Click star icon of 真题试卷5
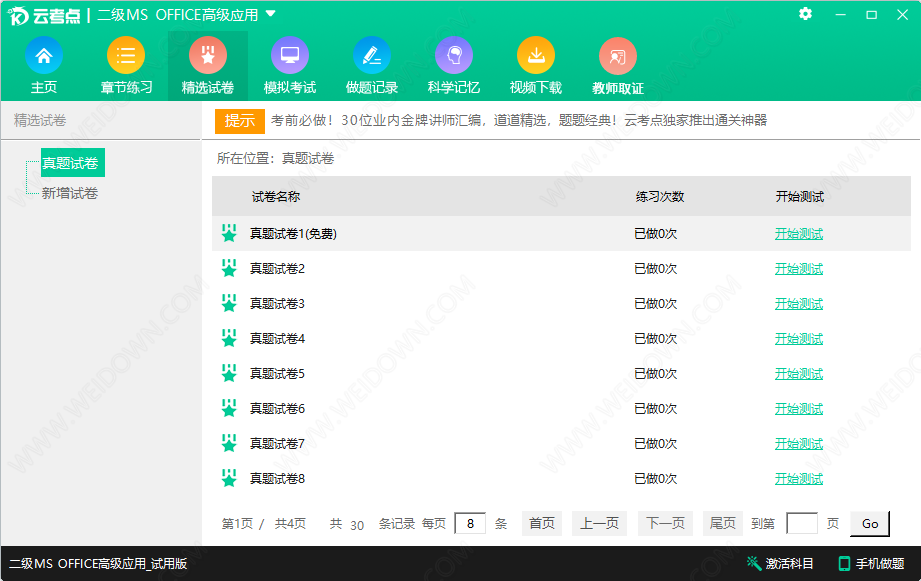The height and width of the screenshot is (581, 921). [x=229, y=373]
